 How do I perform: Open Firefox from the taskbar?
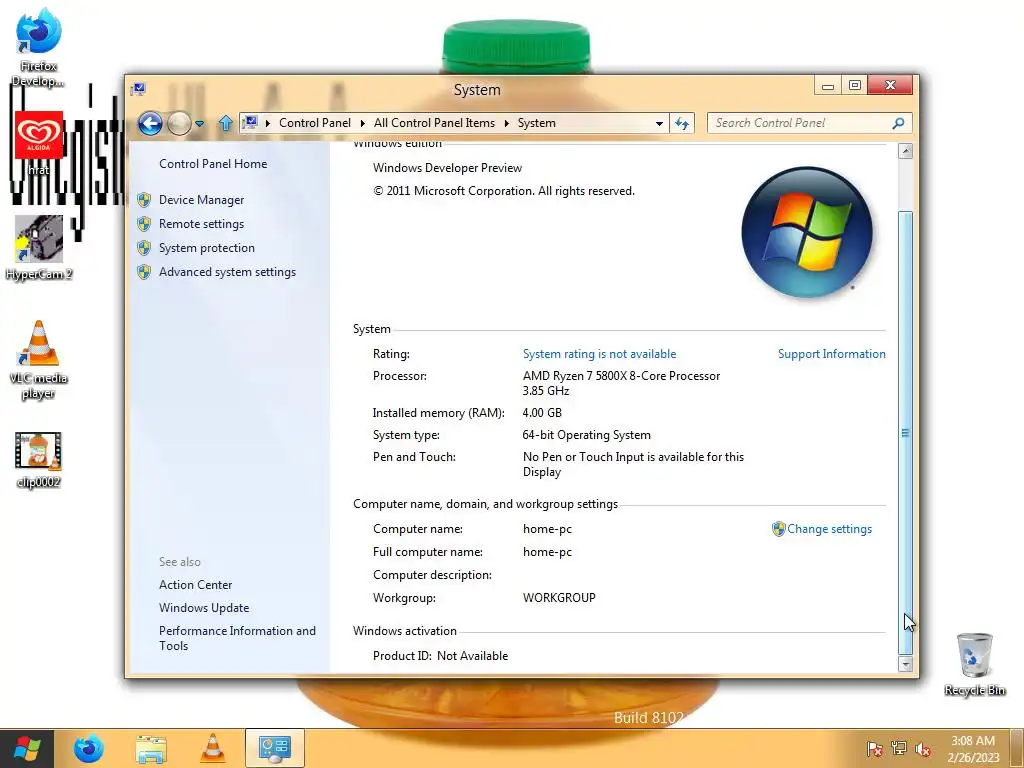pyautogui.click(x=88, y=748)
